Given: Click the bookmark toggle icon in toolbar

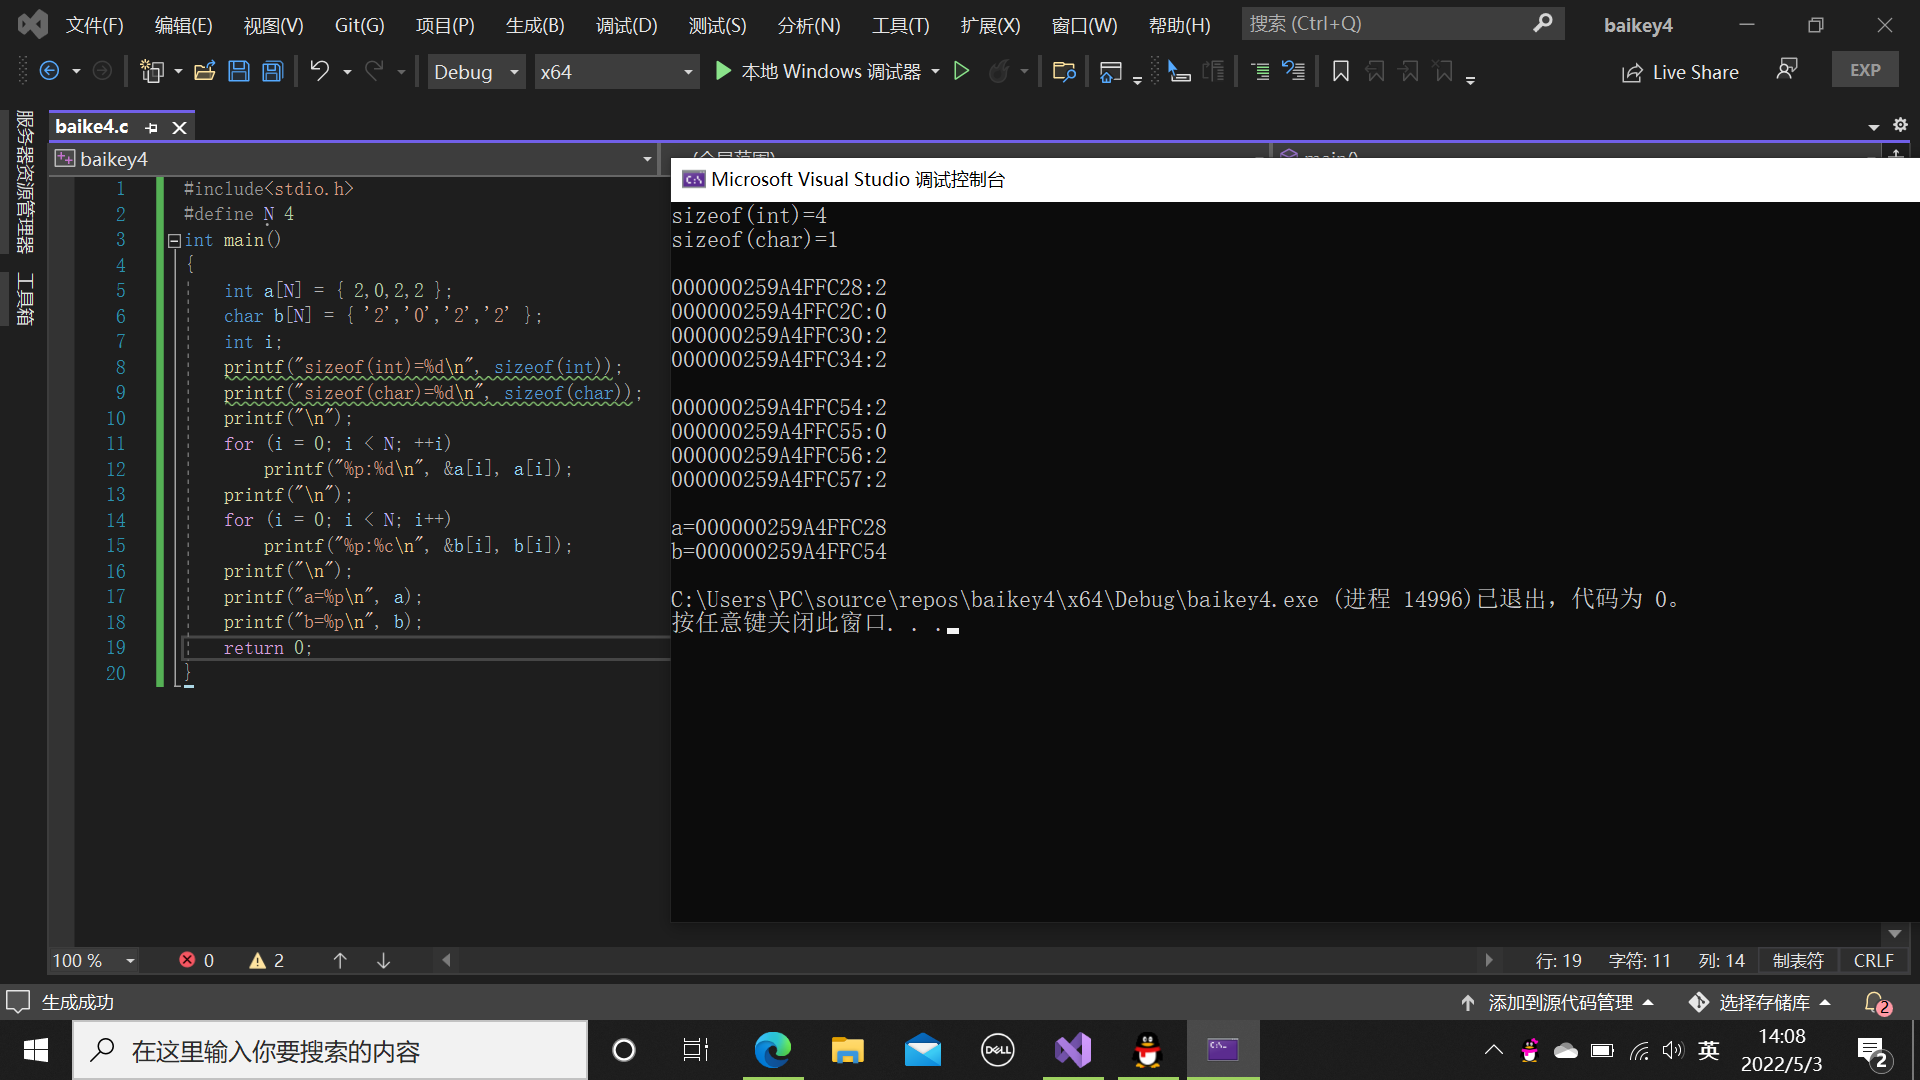Looking at the screenshot, I should [1341, 71].
